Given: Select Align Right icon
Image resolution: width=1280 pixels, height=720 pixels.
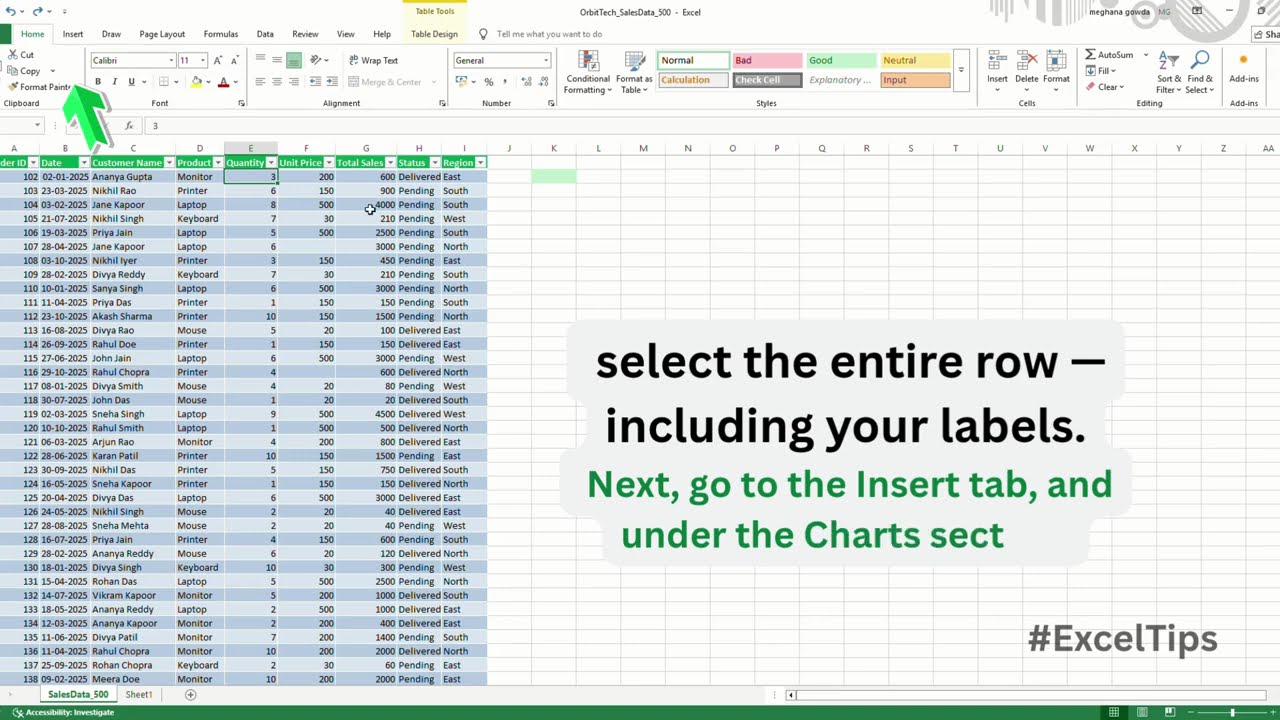Looking at the screenshot, I should pos(293,82).
